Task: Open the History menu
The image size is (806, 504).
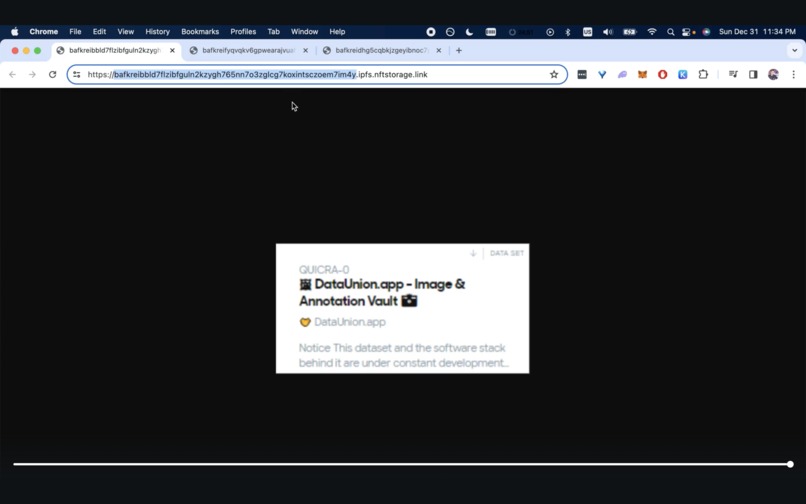Action: (157, 32)
